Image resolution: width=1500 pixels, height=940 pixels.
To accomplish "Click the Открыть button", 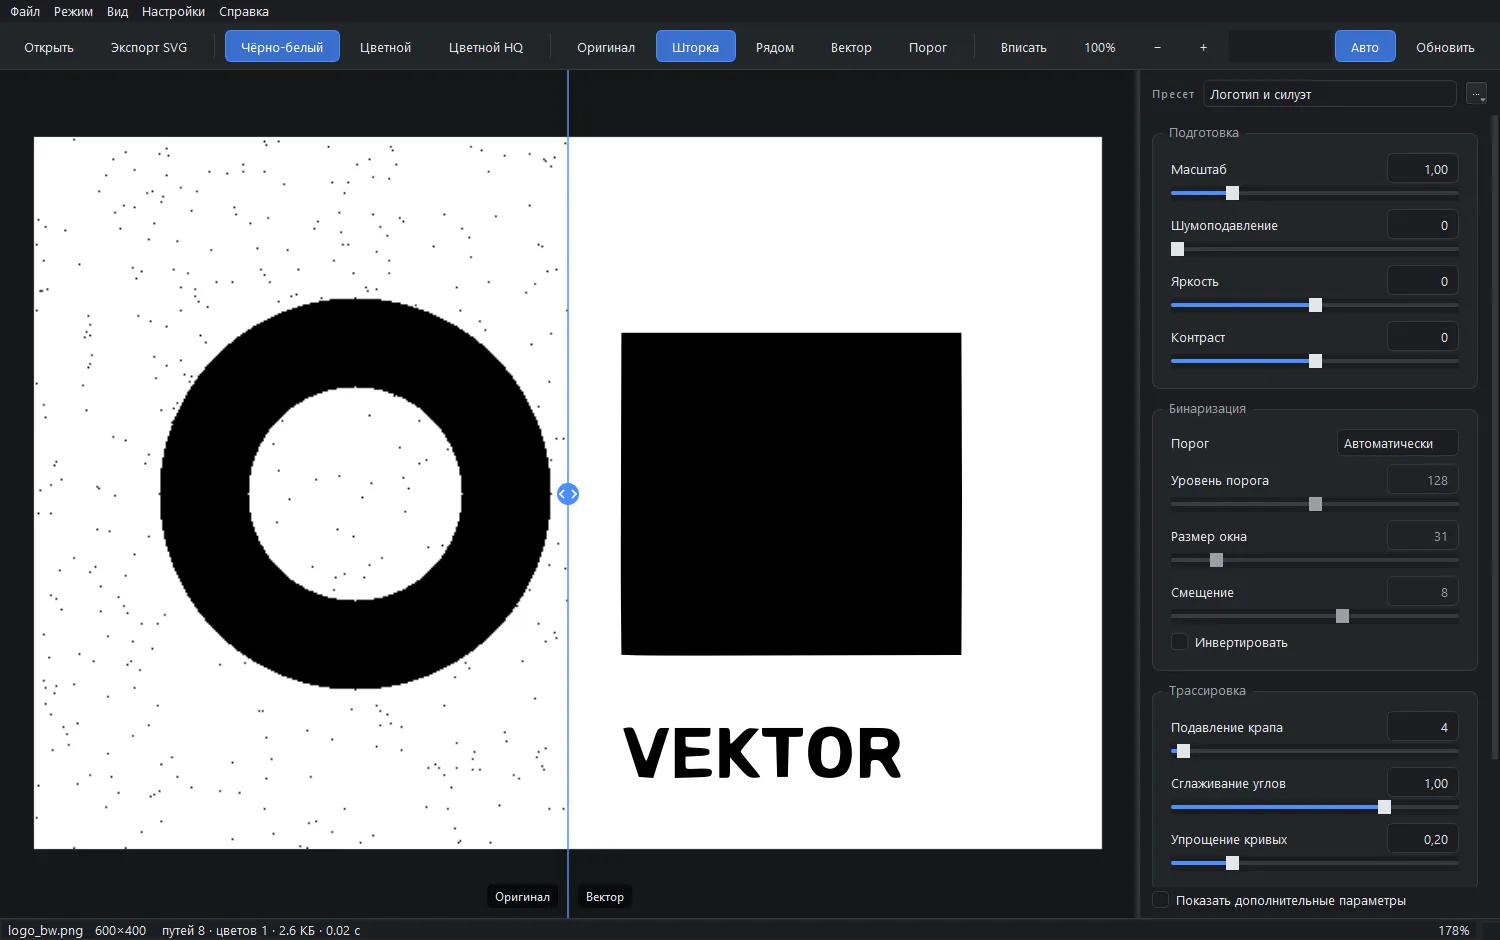I will 49,47.
